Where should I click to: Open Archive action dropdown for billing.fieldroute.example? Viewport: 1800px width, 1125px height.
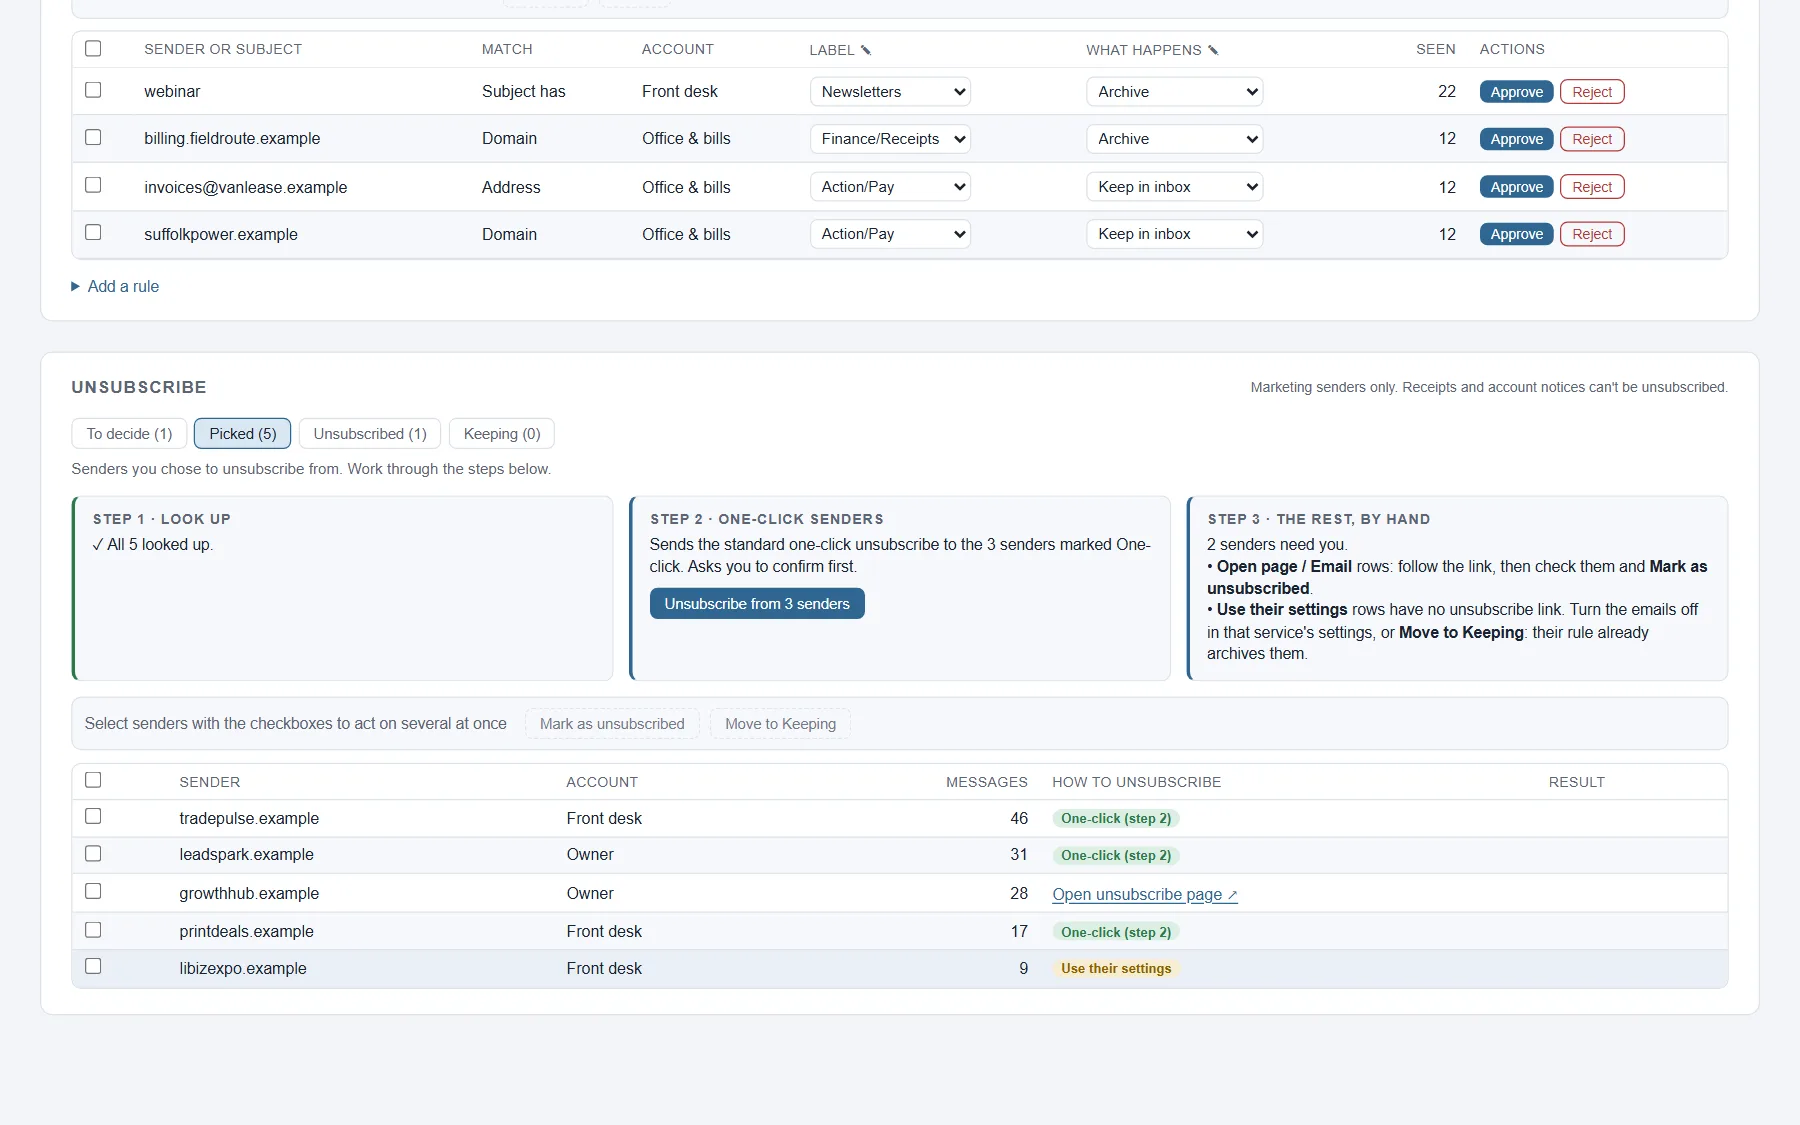[x=1175, y=139]
